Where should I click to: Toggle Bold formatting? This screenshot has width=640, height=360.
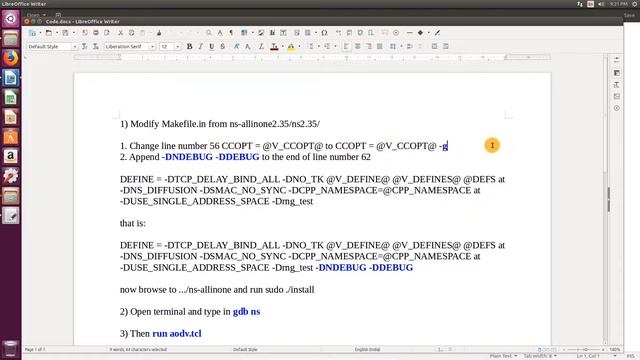189,47
